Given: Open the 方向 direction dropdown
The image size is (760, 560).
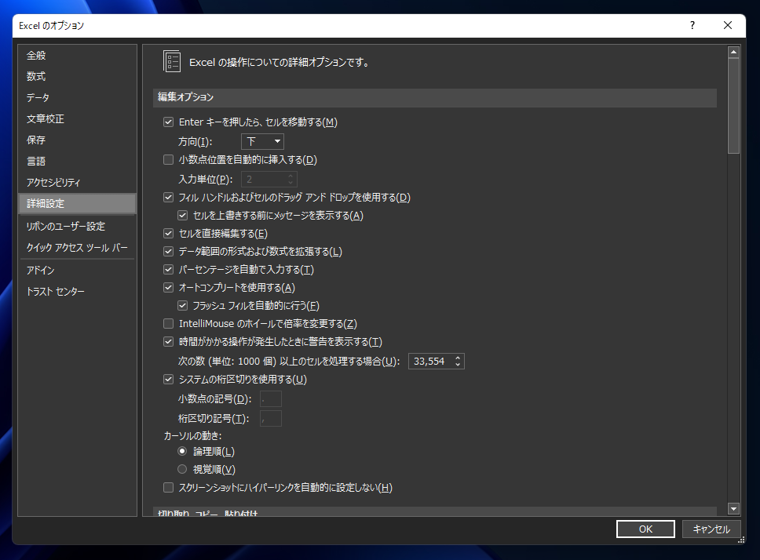Looking at the screenshot, I should click(262, 142).
